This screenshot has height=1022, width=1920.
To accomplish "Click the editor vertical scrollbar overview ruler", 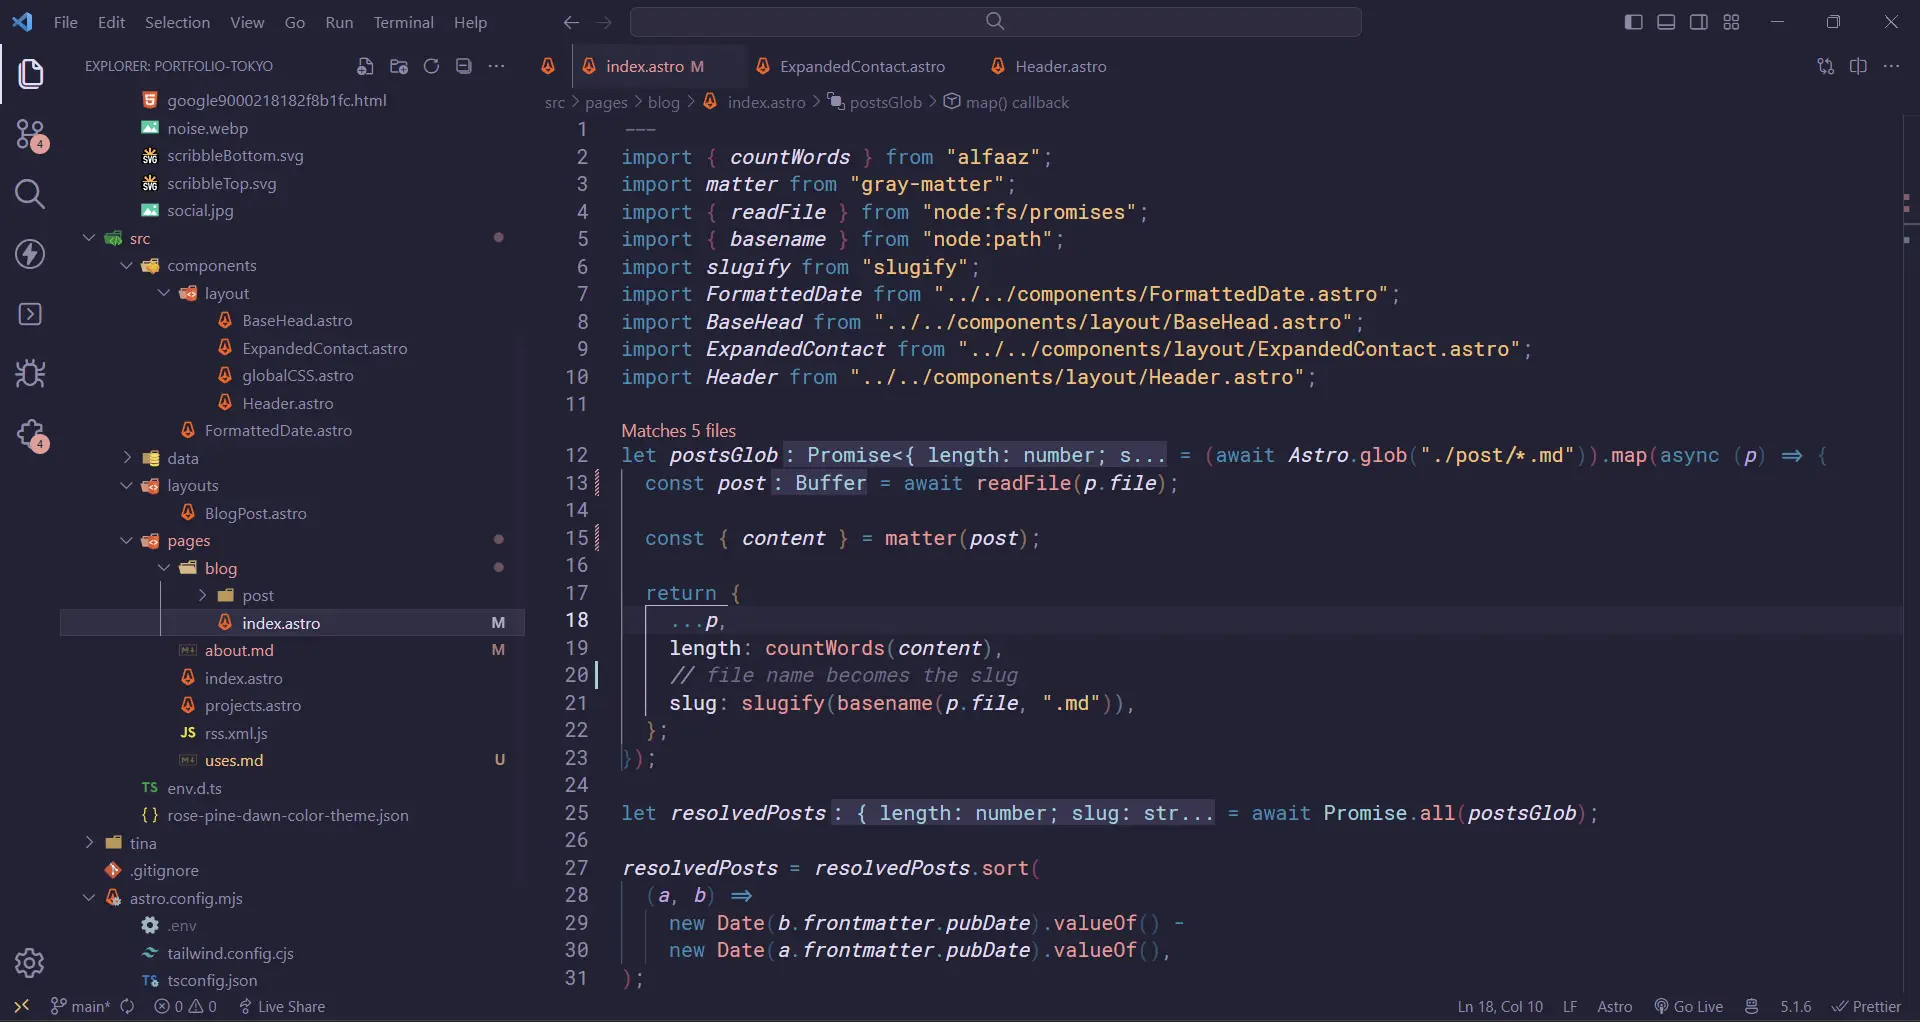I will click(1907, 500).
